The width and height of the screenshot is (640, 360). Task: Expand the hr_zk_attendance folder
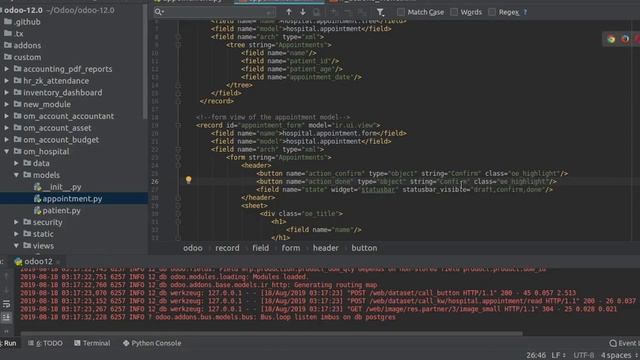pyautogui.click(x=7, y=81)
